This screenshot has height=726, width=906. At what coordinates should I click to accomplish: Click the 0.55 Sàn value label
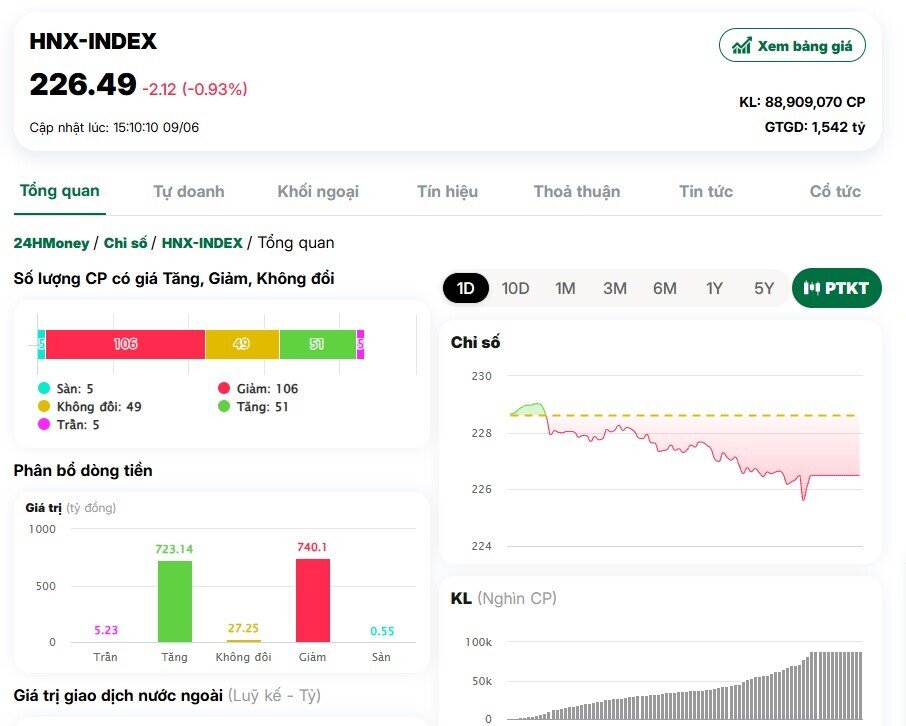click(x=382, y=631)
